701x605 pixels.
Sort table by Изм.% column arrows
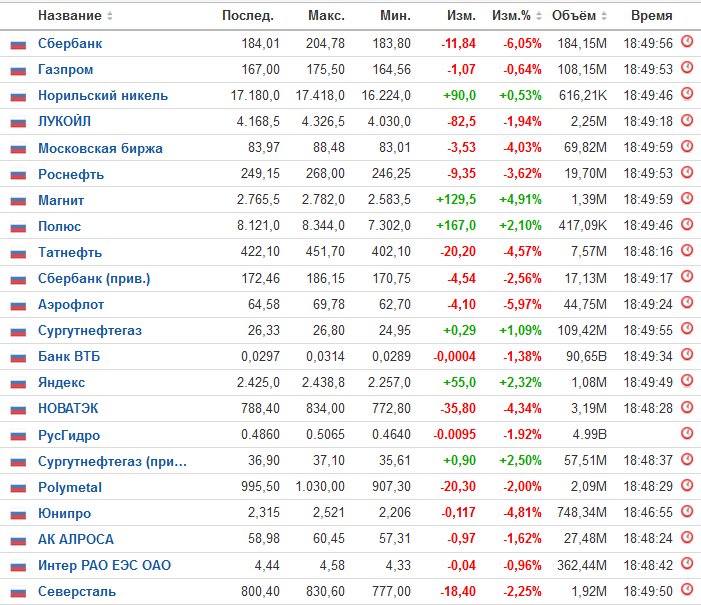point(539,16)
